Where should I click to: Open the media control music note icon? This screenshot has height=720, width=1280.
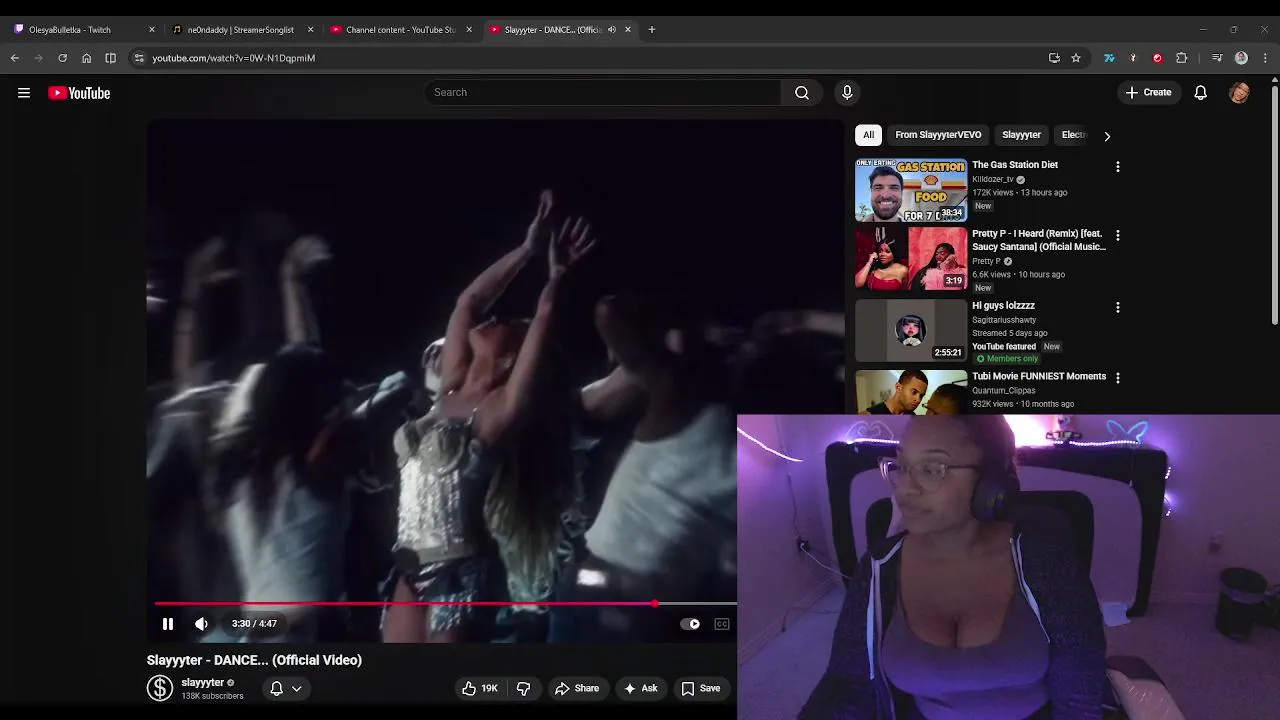click(1217, 58)
